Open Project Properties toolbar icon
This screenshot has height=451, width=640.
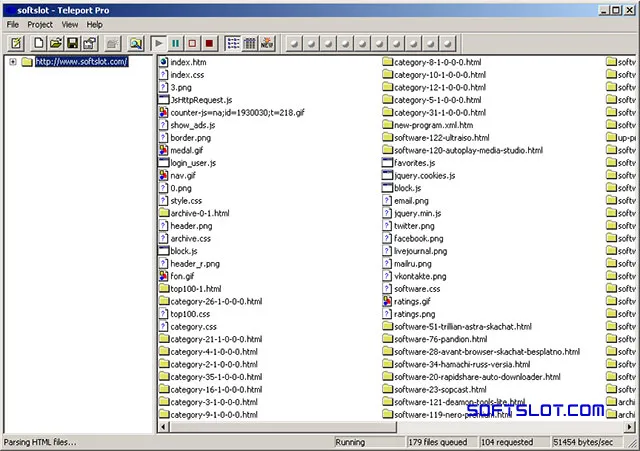pyautogui.click(x=90, y=43)
